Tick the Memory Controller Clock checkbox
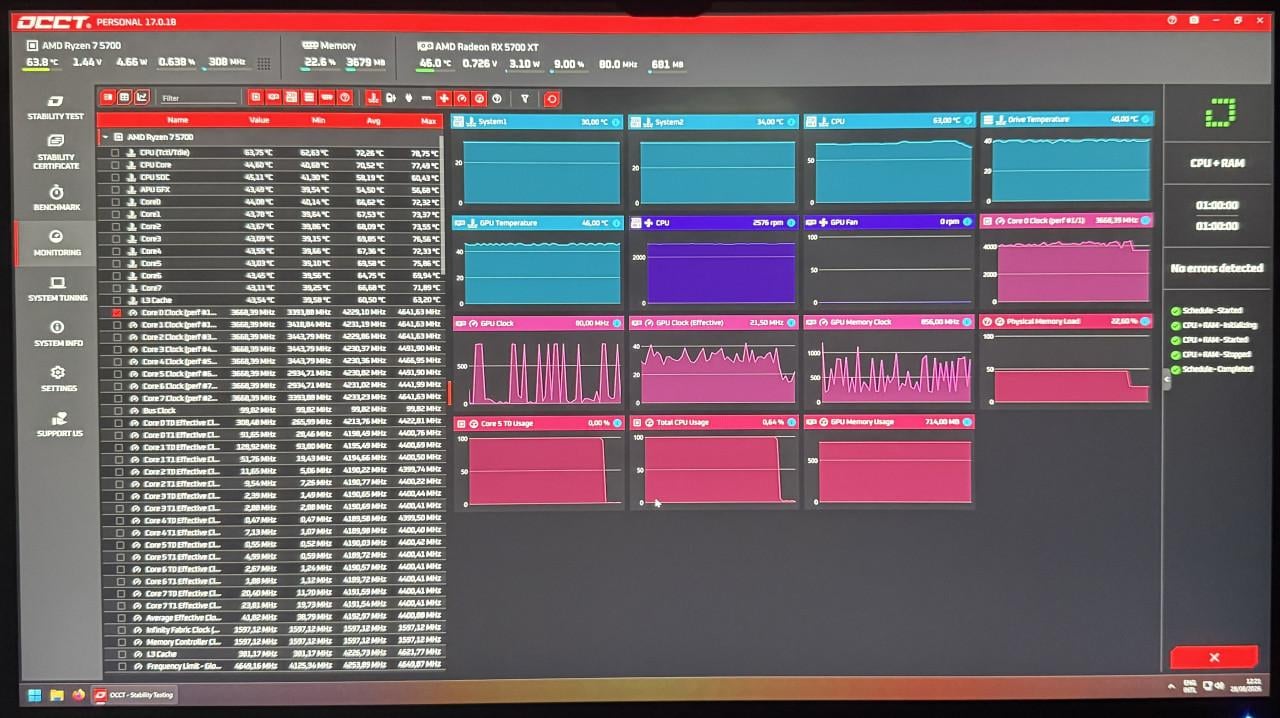This screenshot has height=718, width=1280. [121, 642]
